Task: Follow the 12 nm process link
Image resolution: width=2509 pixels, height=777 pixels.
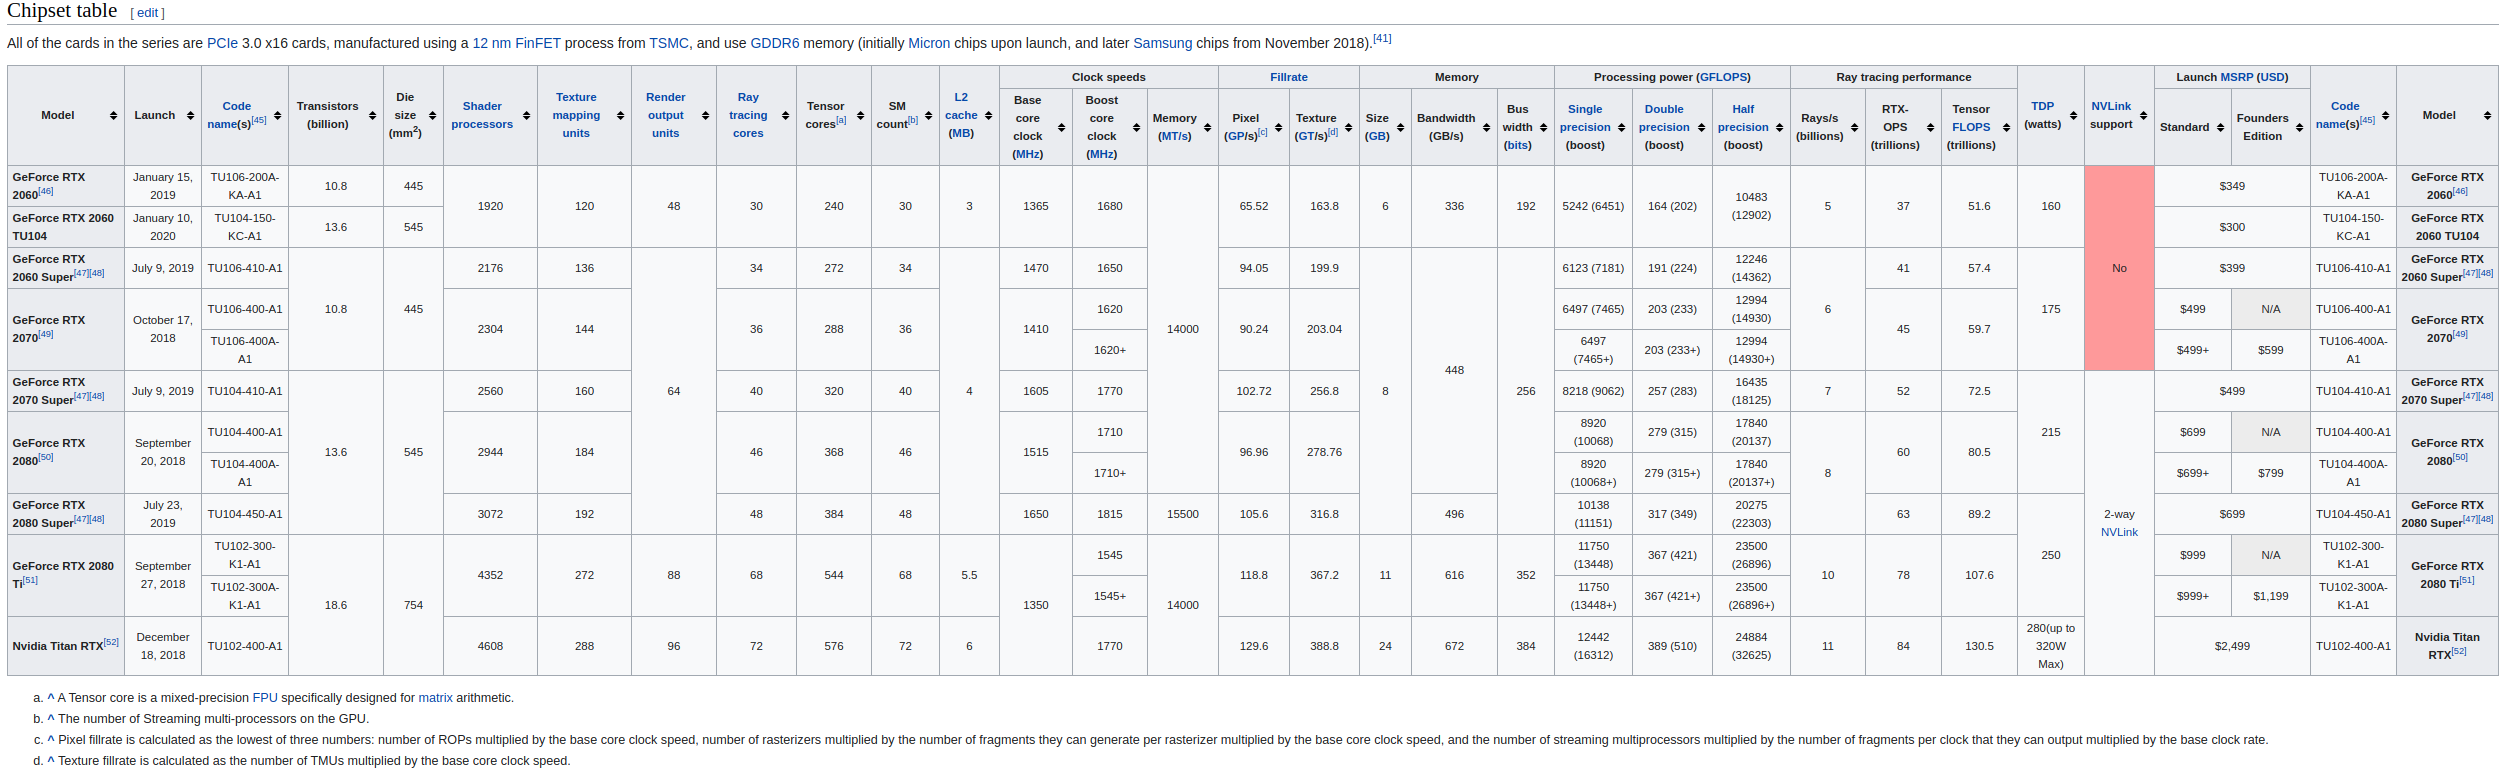Action: [492, 43]
